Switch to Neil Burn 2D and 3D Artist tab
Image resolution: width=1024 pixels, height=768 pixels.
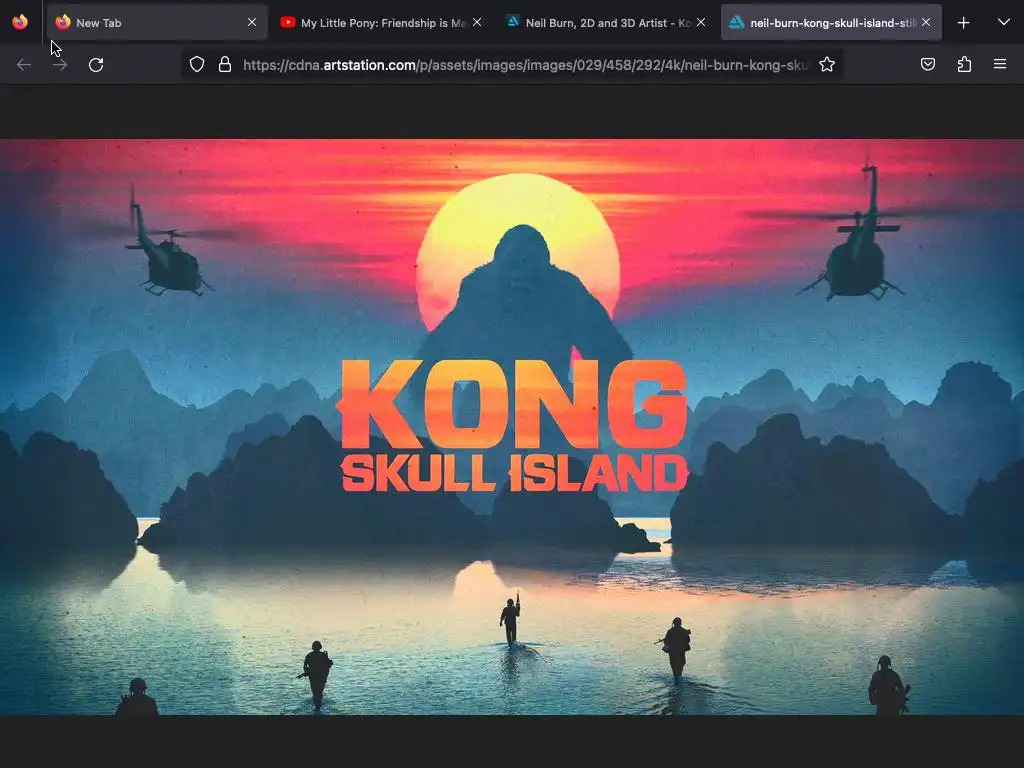click(x=606, y=22)
